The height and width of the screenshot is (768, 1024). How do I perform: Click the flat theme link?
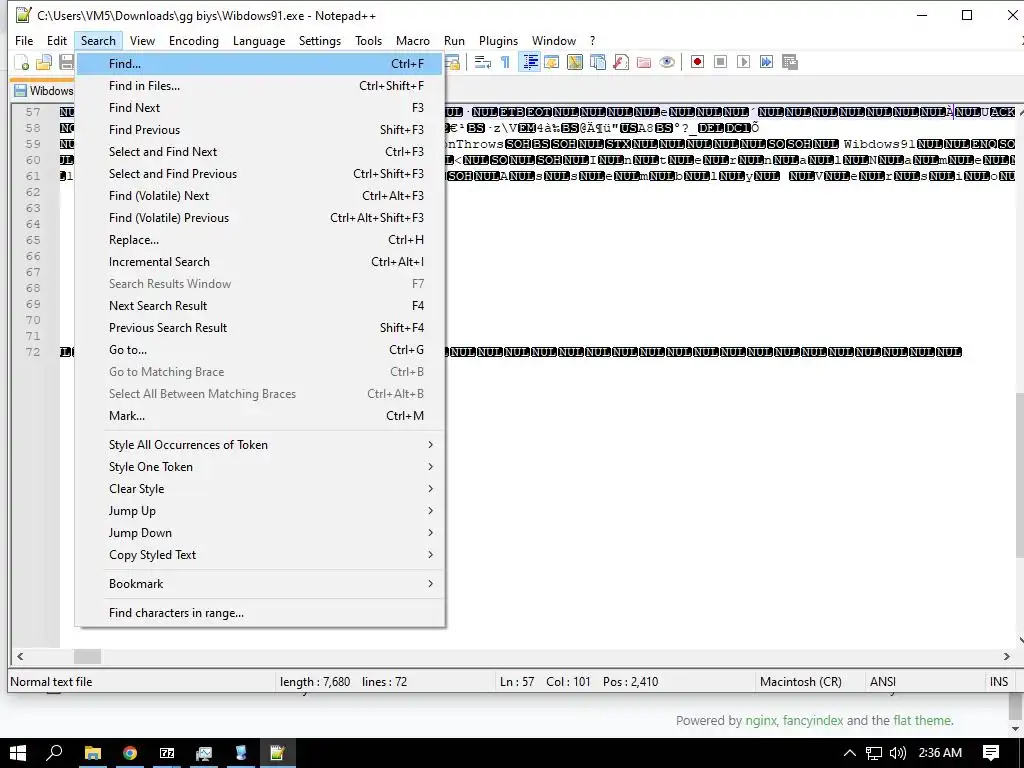pos(922,720)
